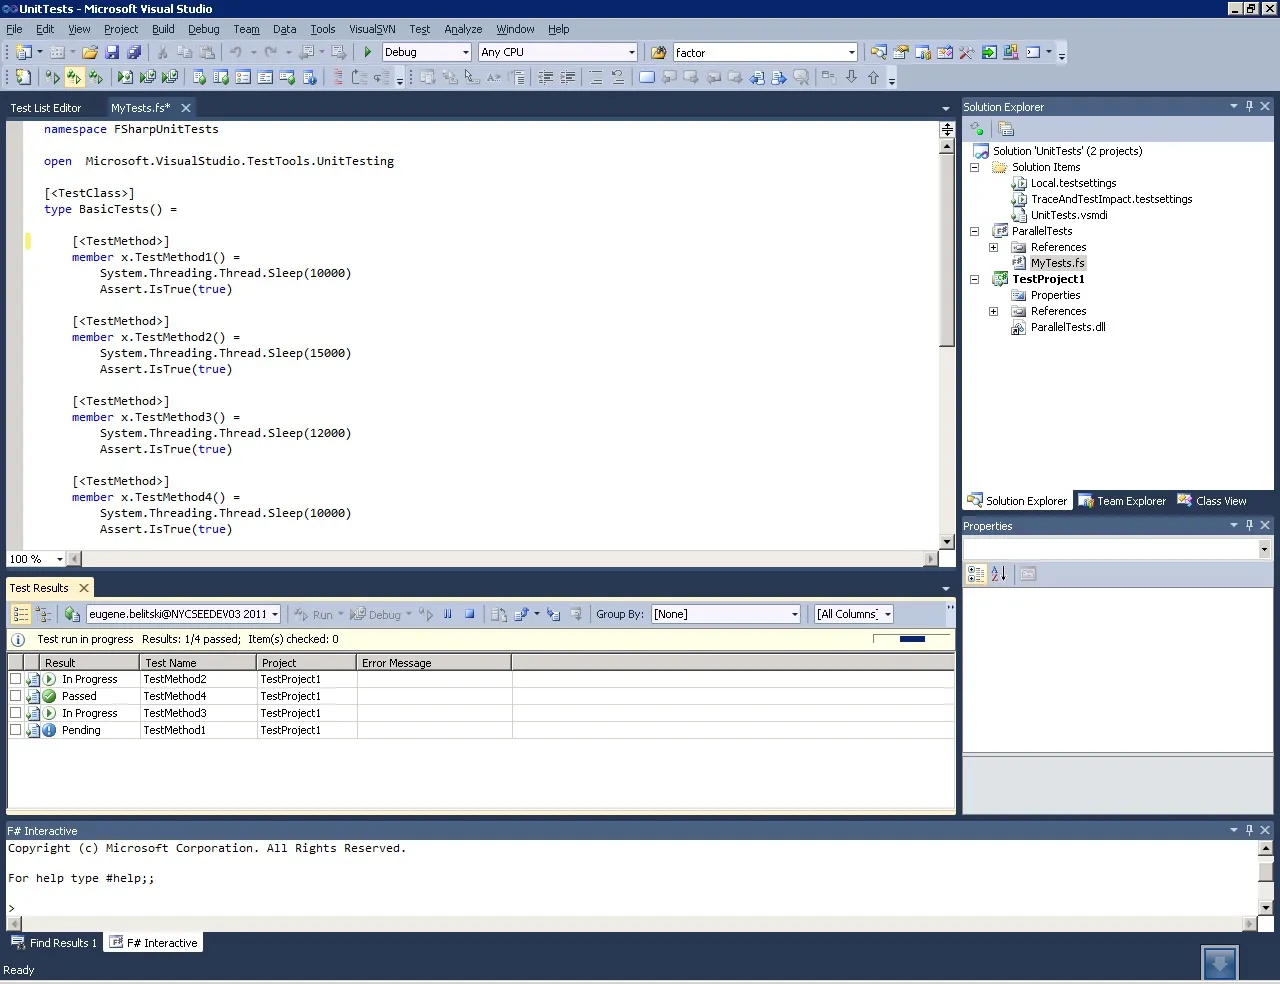Viewport: 1280px width, 984px height.
Task: Switch to the Class View tab
Action: [1212, 501]
